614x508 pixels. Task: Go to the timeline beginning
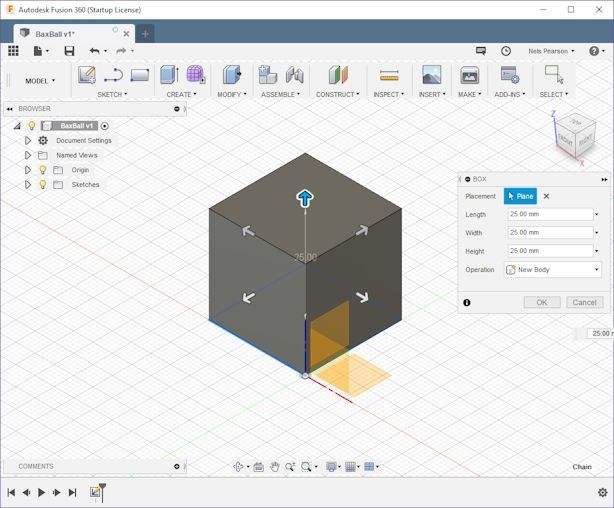coord(11,492)
